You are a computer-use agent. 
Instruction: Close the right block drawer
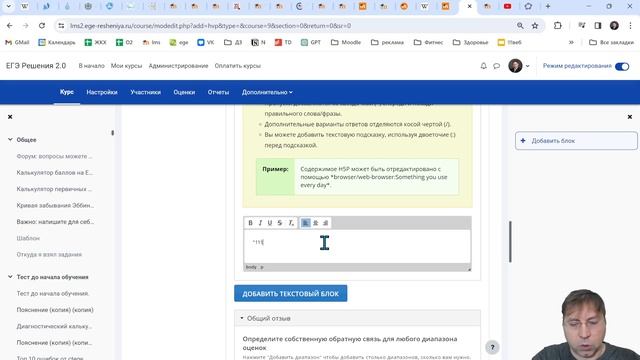630,117
